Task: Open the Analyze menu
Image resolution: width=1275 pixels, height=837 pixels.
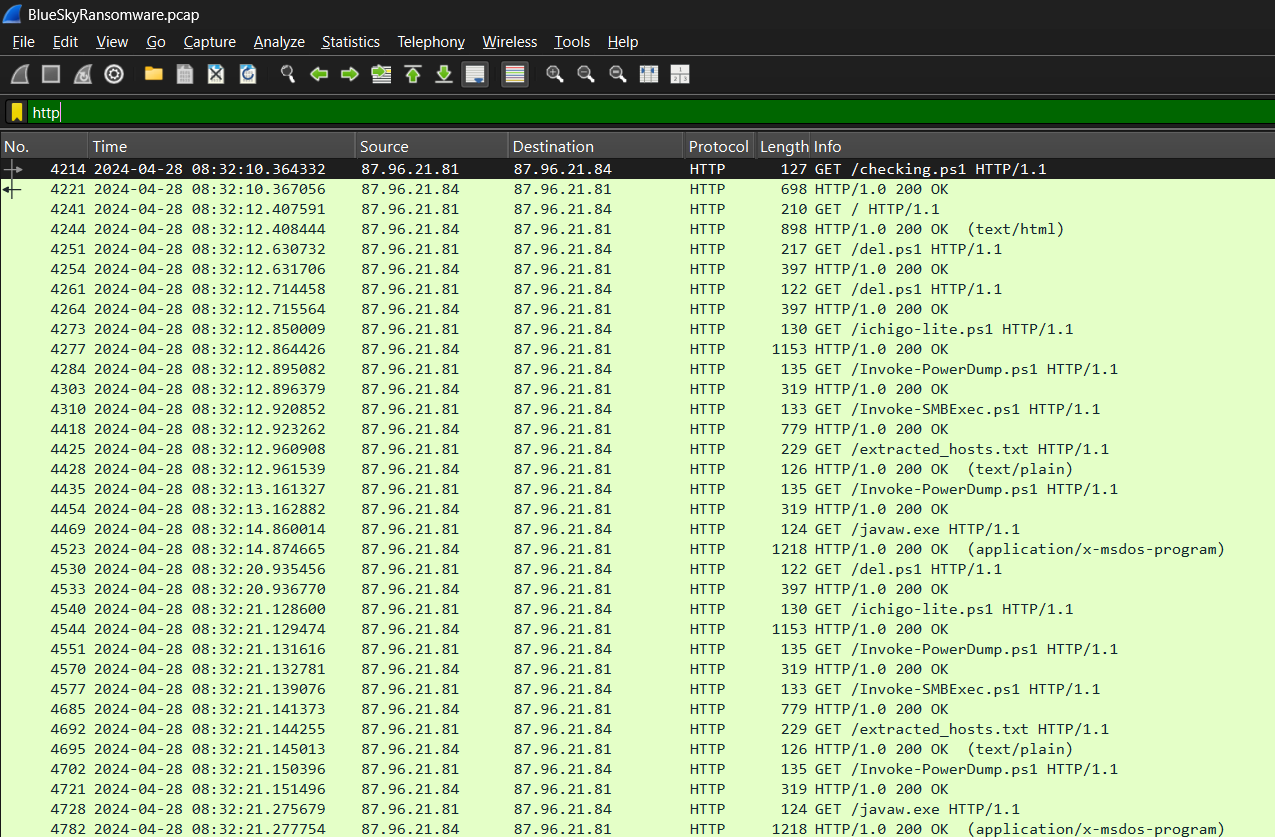Action: pyautogui.click(x=279, y=42)
